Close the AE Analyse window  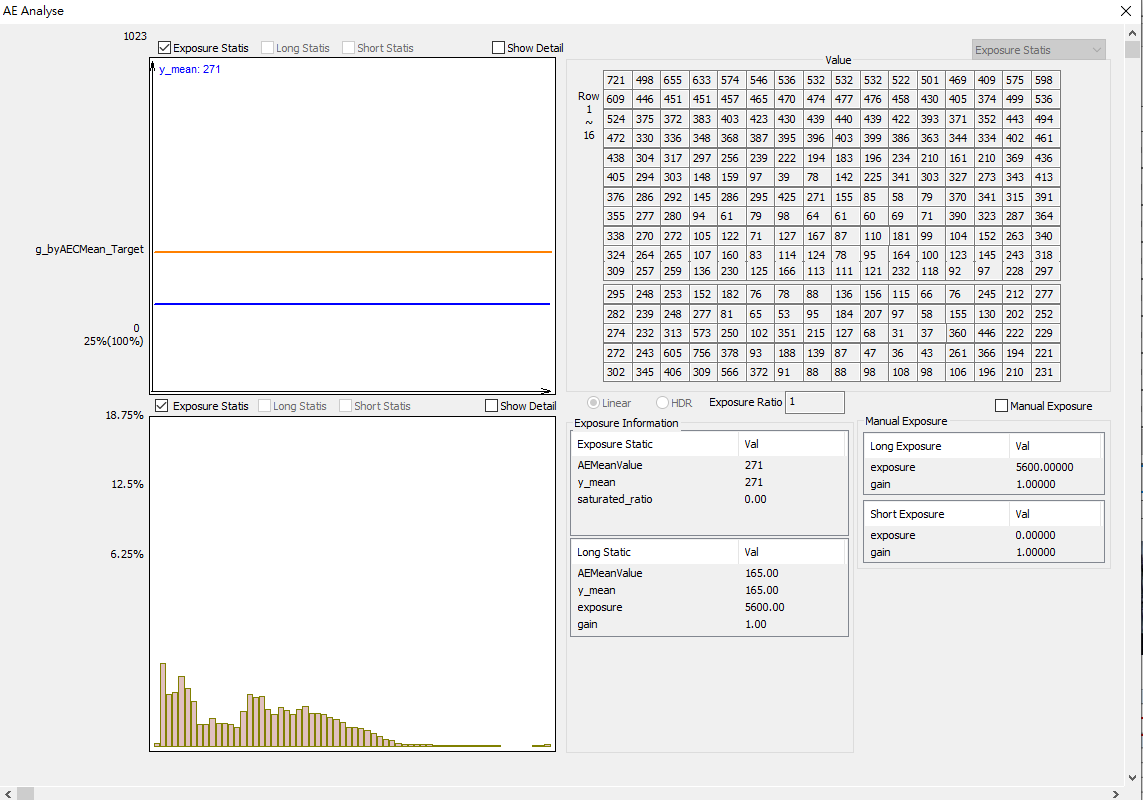coord(1127,11)
